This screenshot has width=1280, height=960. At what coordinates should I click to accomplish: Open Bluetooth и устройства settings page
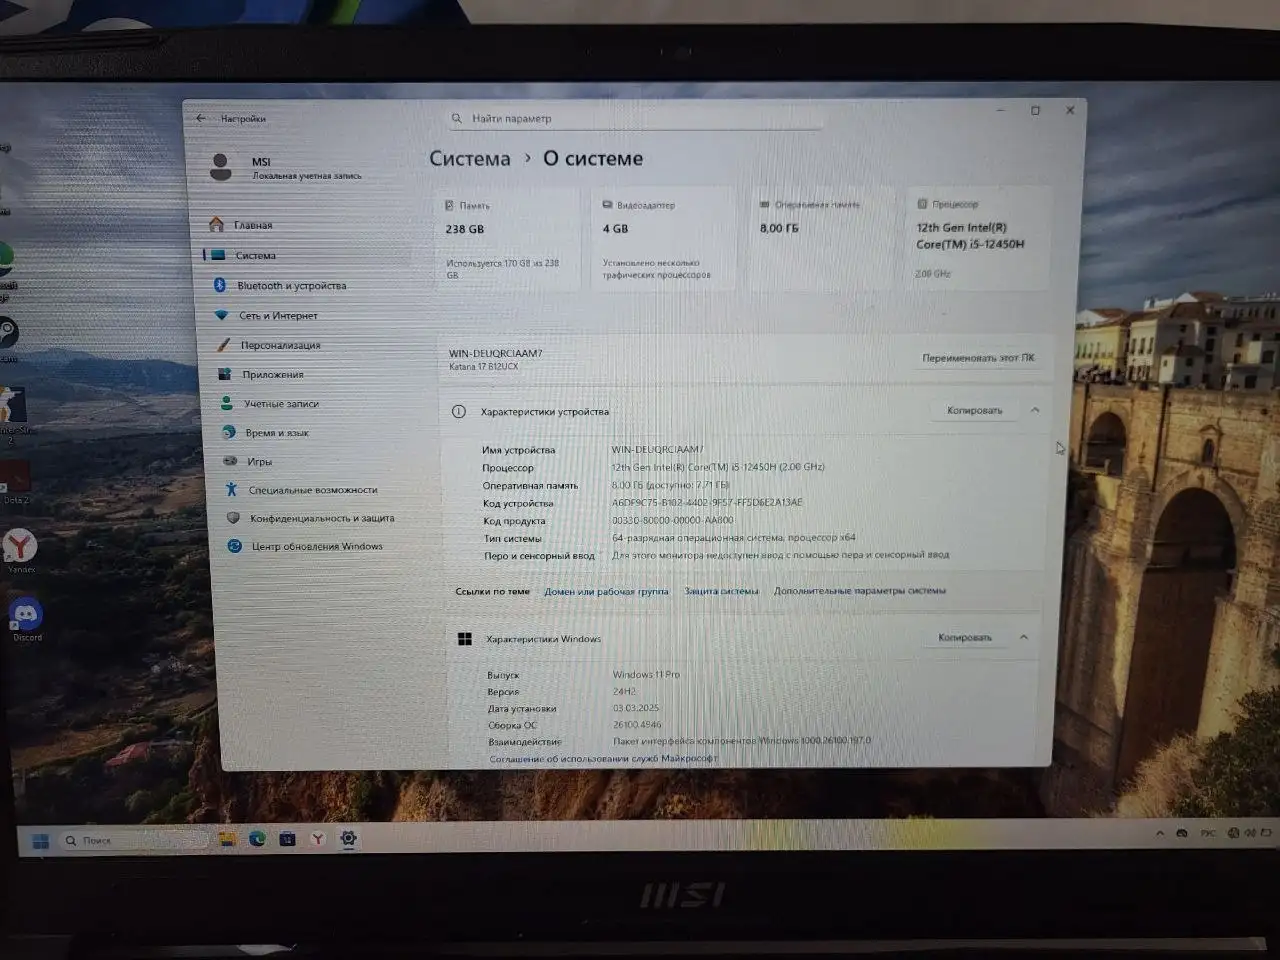[x=291, y=286]
